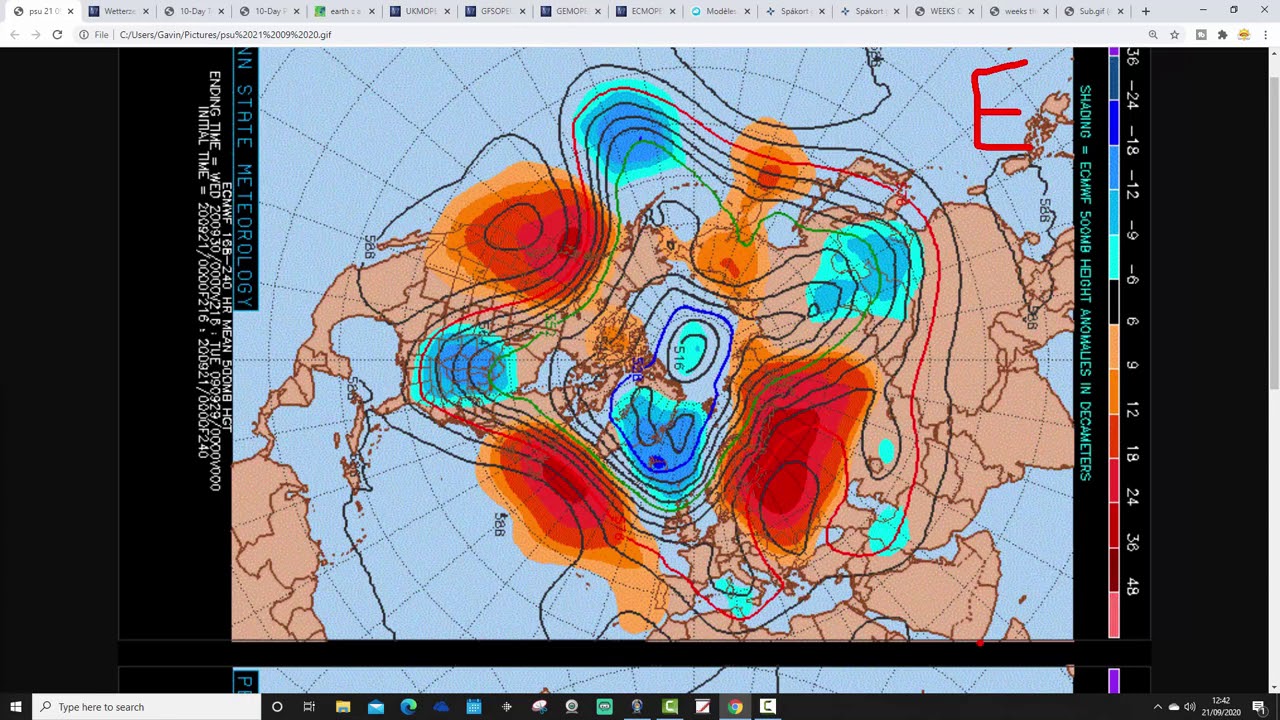Image resolution: width=1280 pixels, height=720 pixels.
Task: Switch to the Sub.gif tab
Action: [1095, 11]
